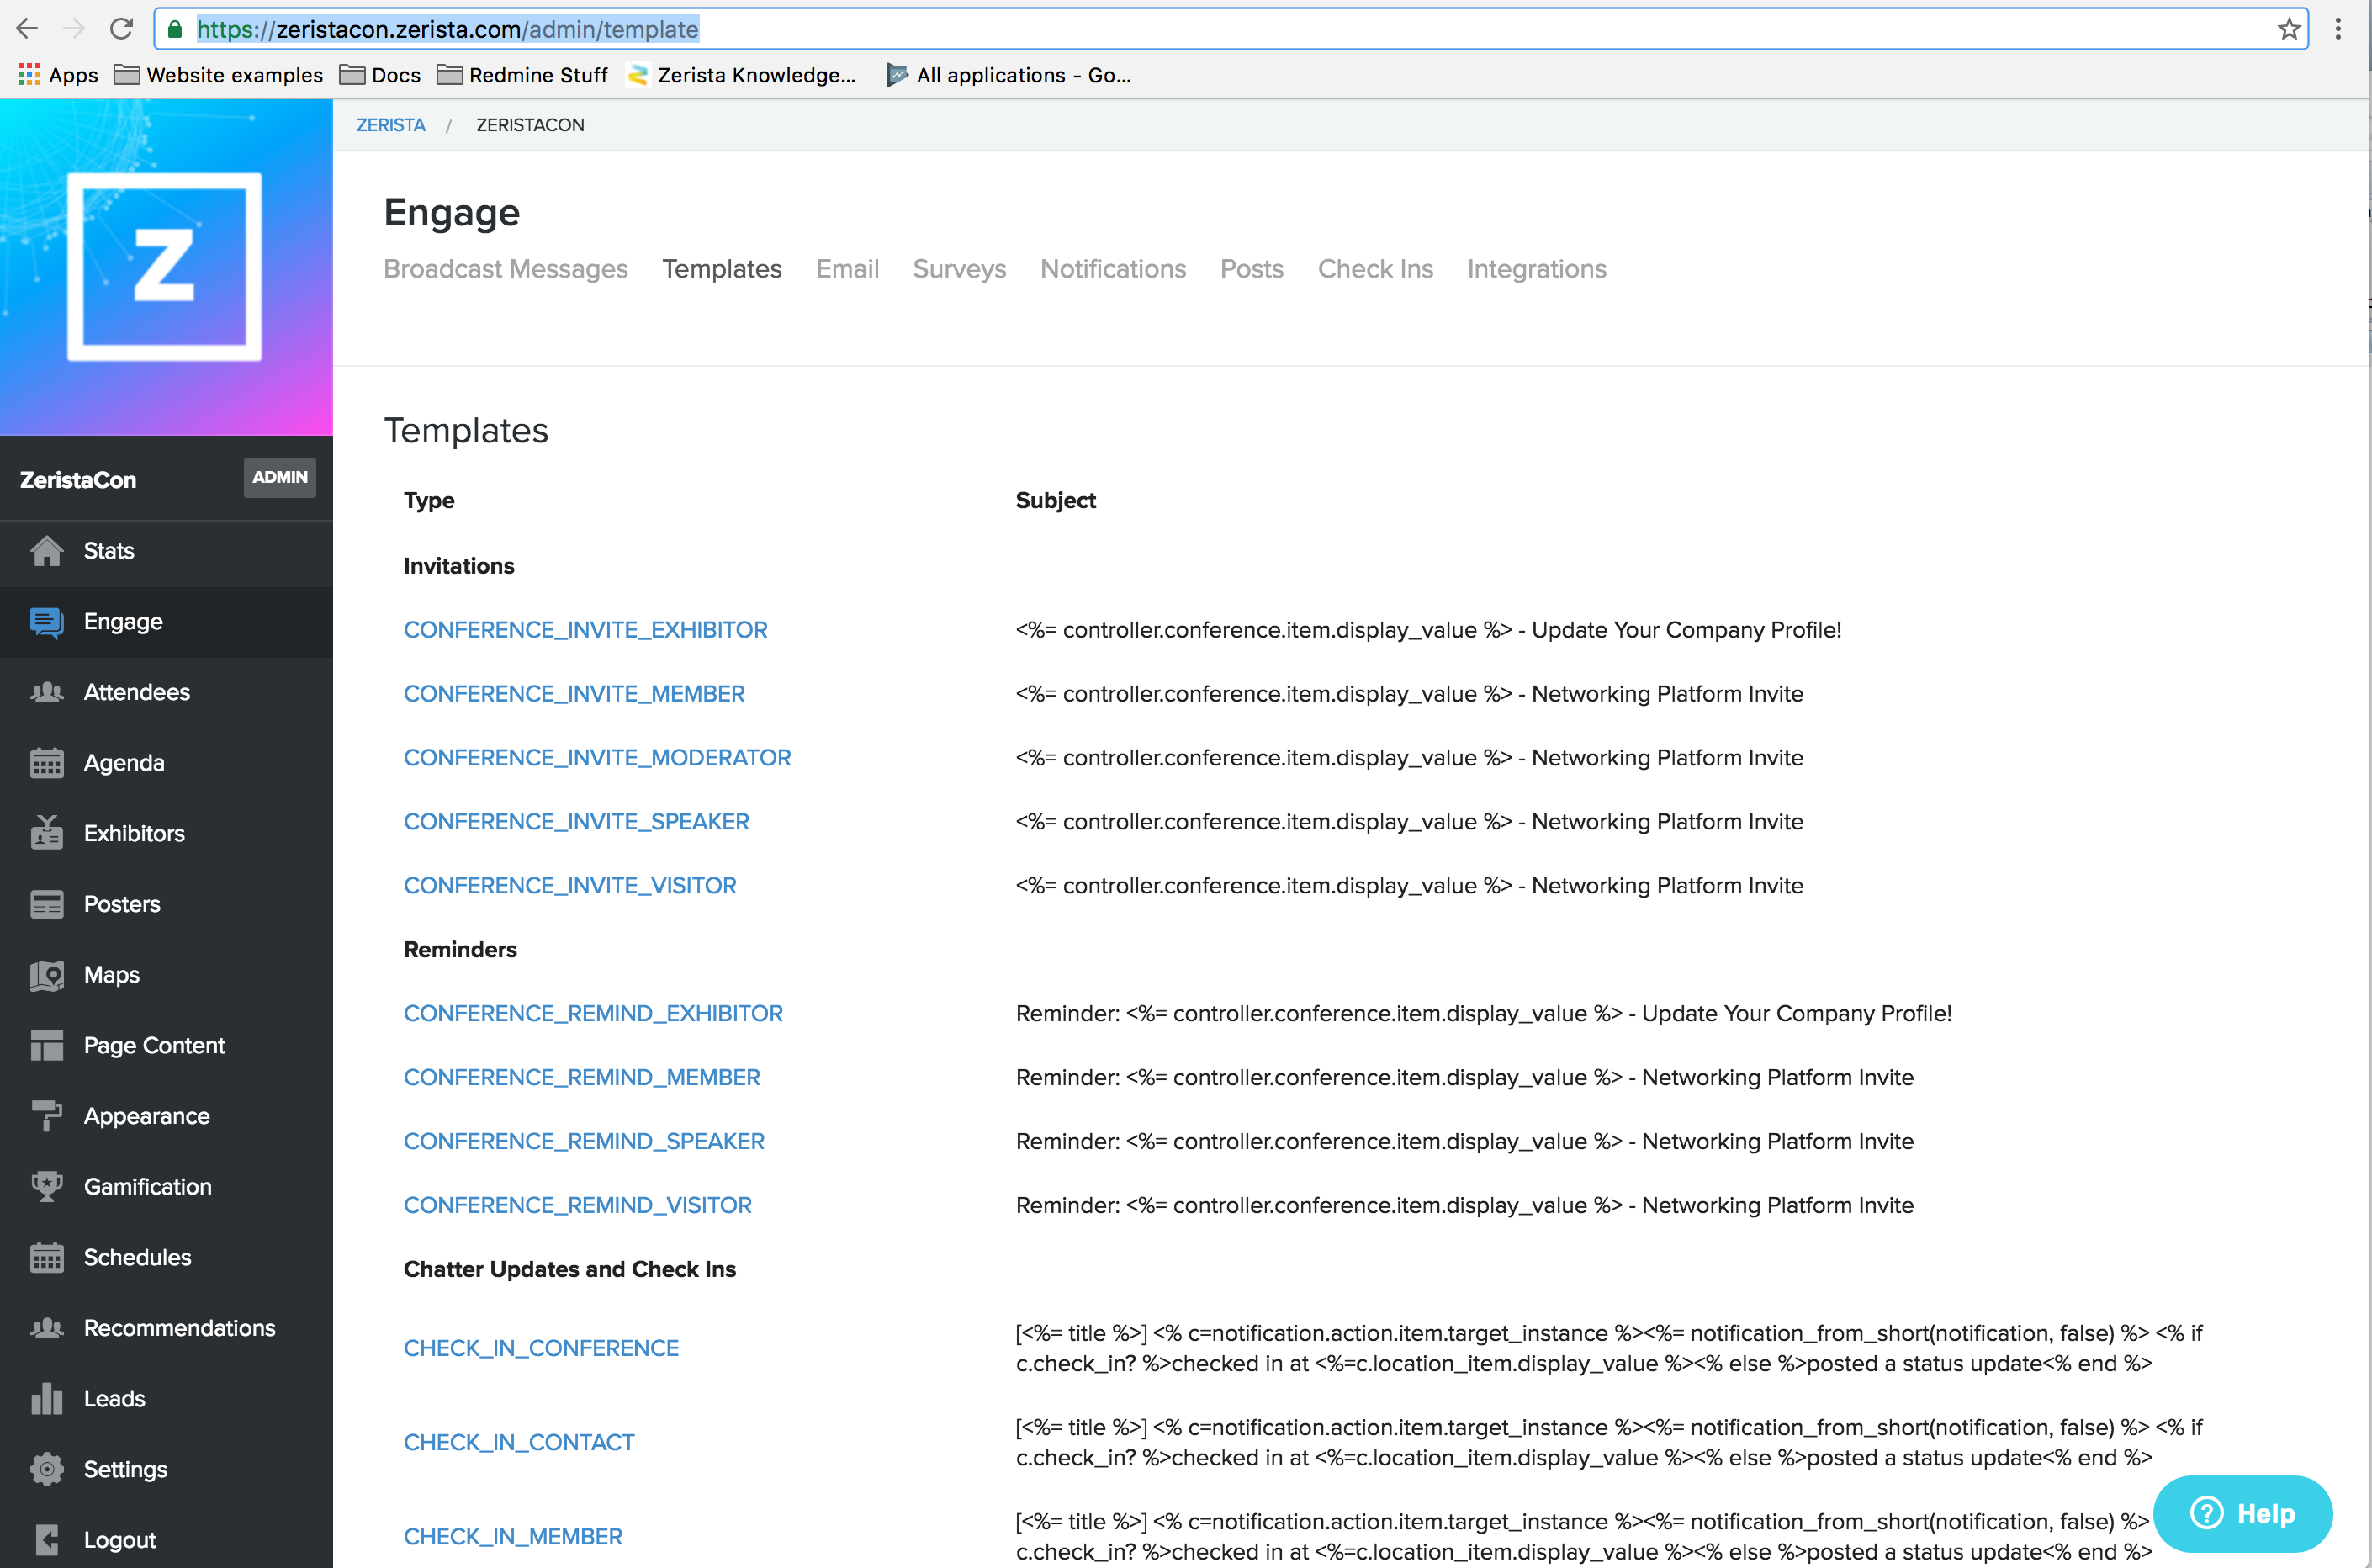
Task: Open CONFERENCE_REMIND_VISITOR template
Action: pyautogui.click(x=578, y=1206)
